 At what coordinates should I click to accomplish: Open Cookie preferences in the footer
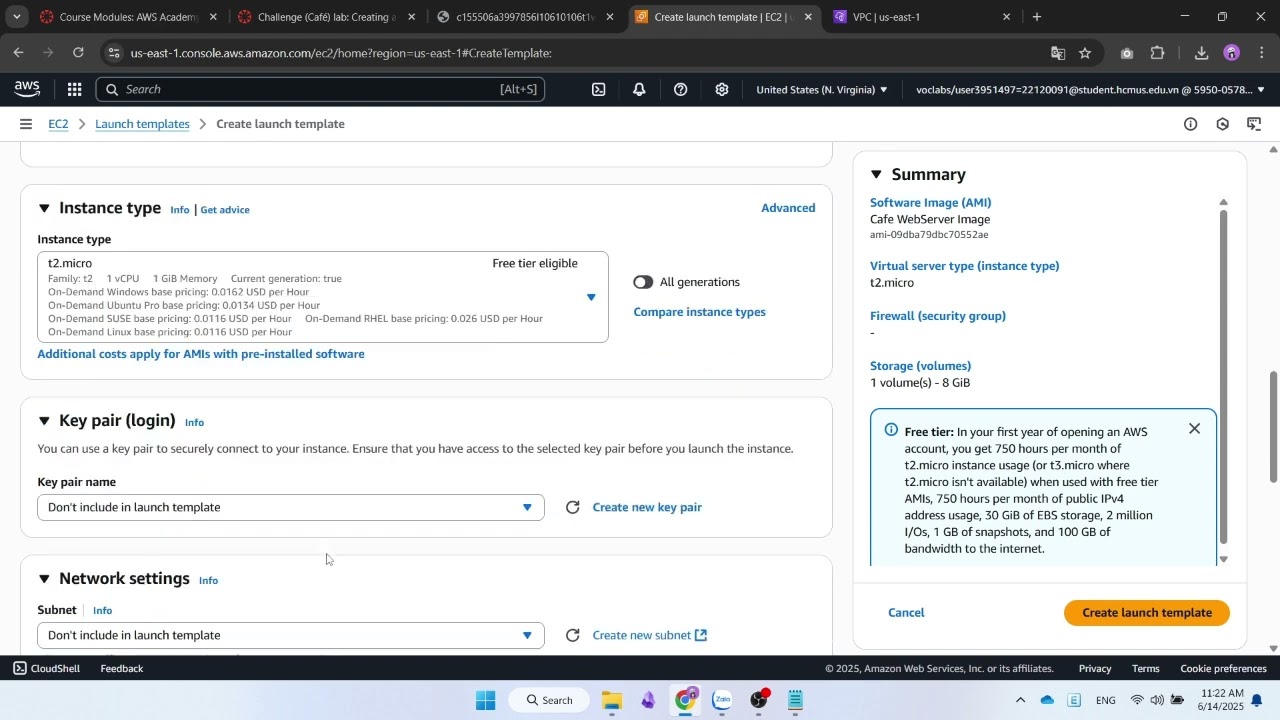[1224, 668]
